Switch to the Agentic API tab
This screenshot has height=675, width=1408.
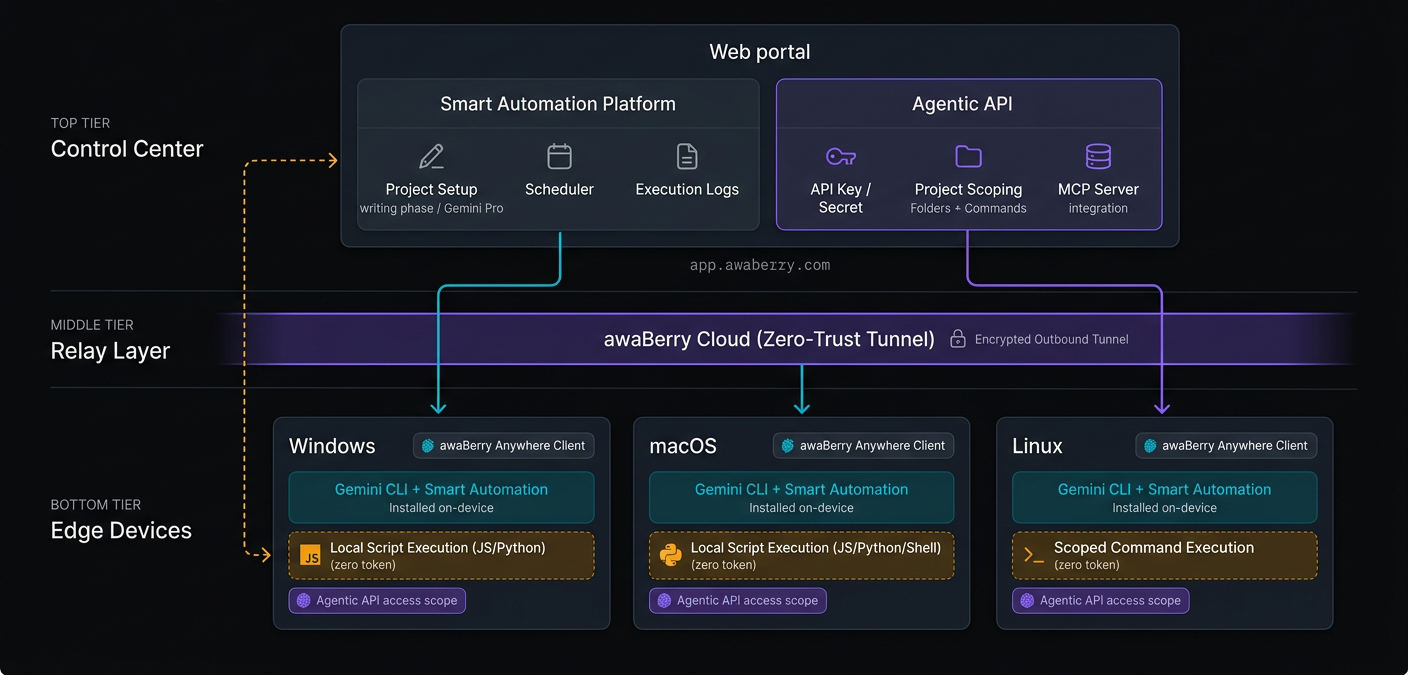point(961,103)
